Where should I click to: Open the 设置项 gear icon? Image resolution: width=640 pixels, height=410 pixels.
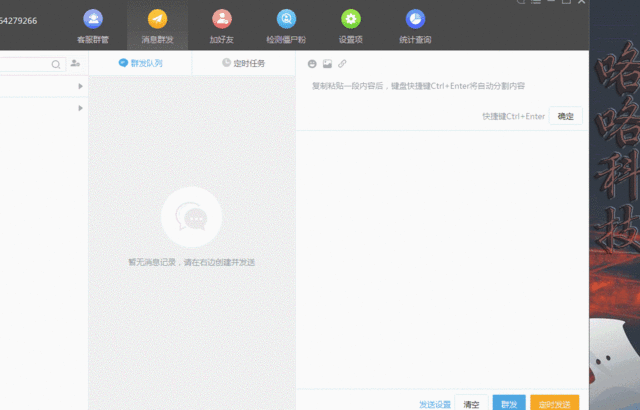coord(350,19)
